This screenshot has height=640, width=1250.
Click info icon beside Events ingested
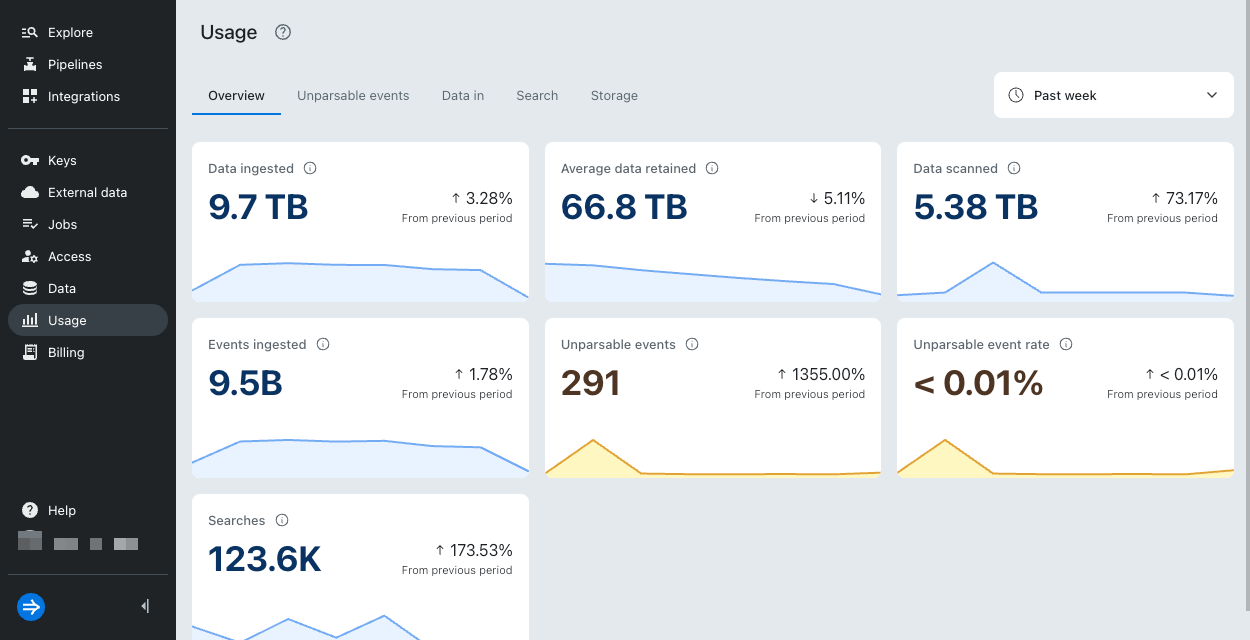[323, 344]
